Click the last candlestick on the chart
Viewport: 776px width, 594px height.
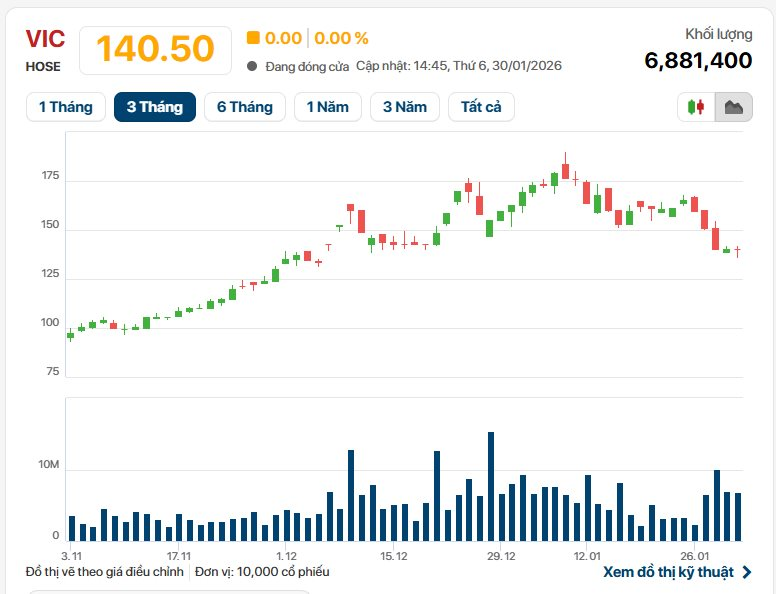coord(738,251)
